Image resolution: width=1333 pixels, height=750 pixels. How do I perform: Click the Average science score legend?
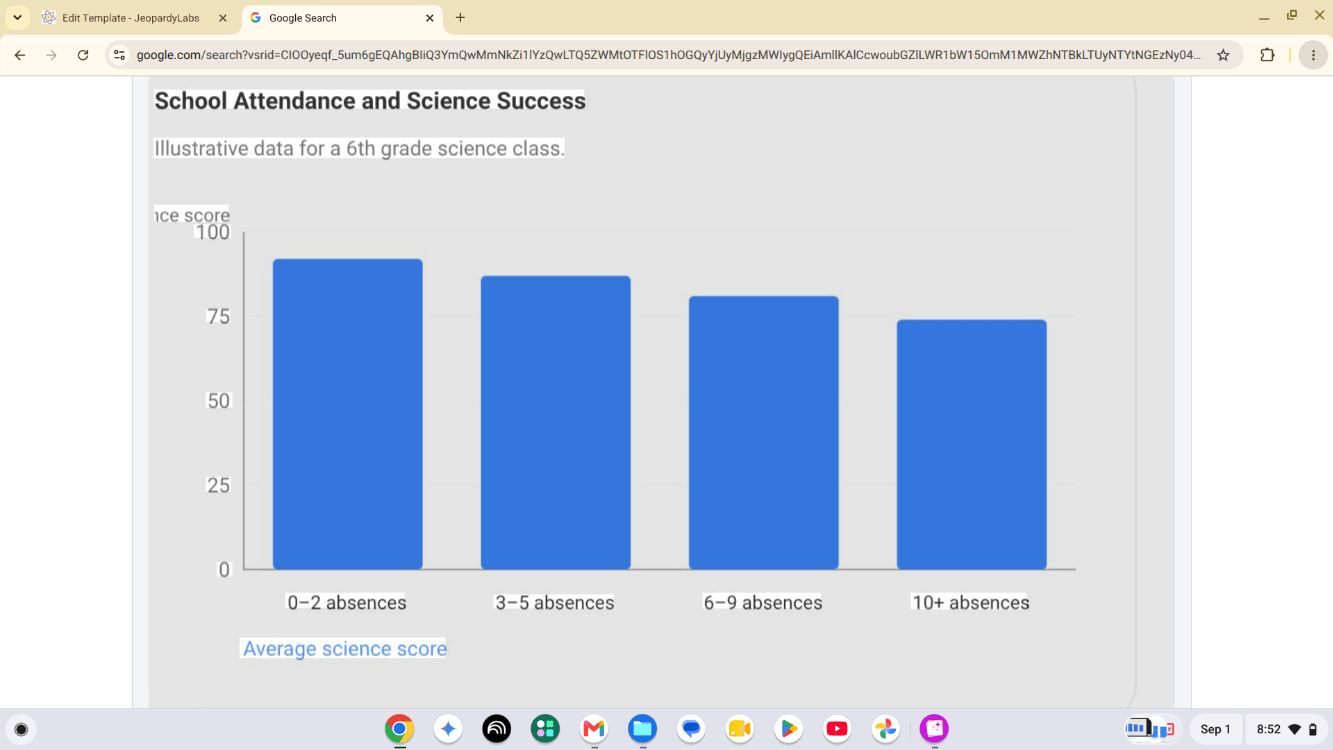click(345, 648)
